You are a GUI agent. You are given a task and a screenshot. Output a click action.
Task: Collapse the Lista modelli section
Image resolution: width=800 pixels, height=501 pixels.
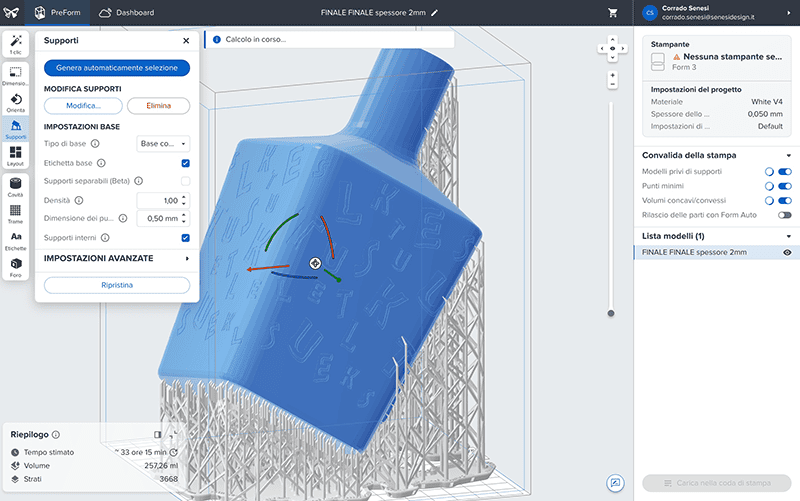(x=789, y=236)
